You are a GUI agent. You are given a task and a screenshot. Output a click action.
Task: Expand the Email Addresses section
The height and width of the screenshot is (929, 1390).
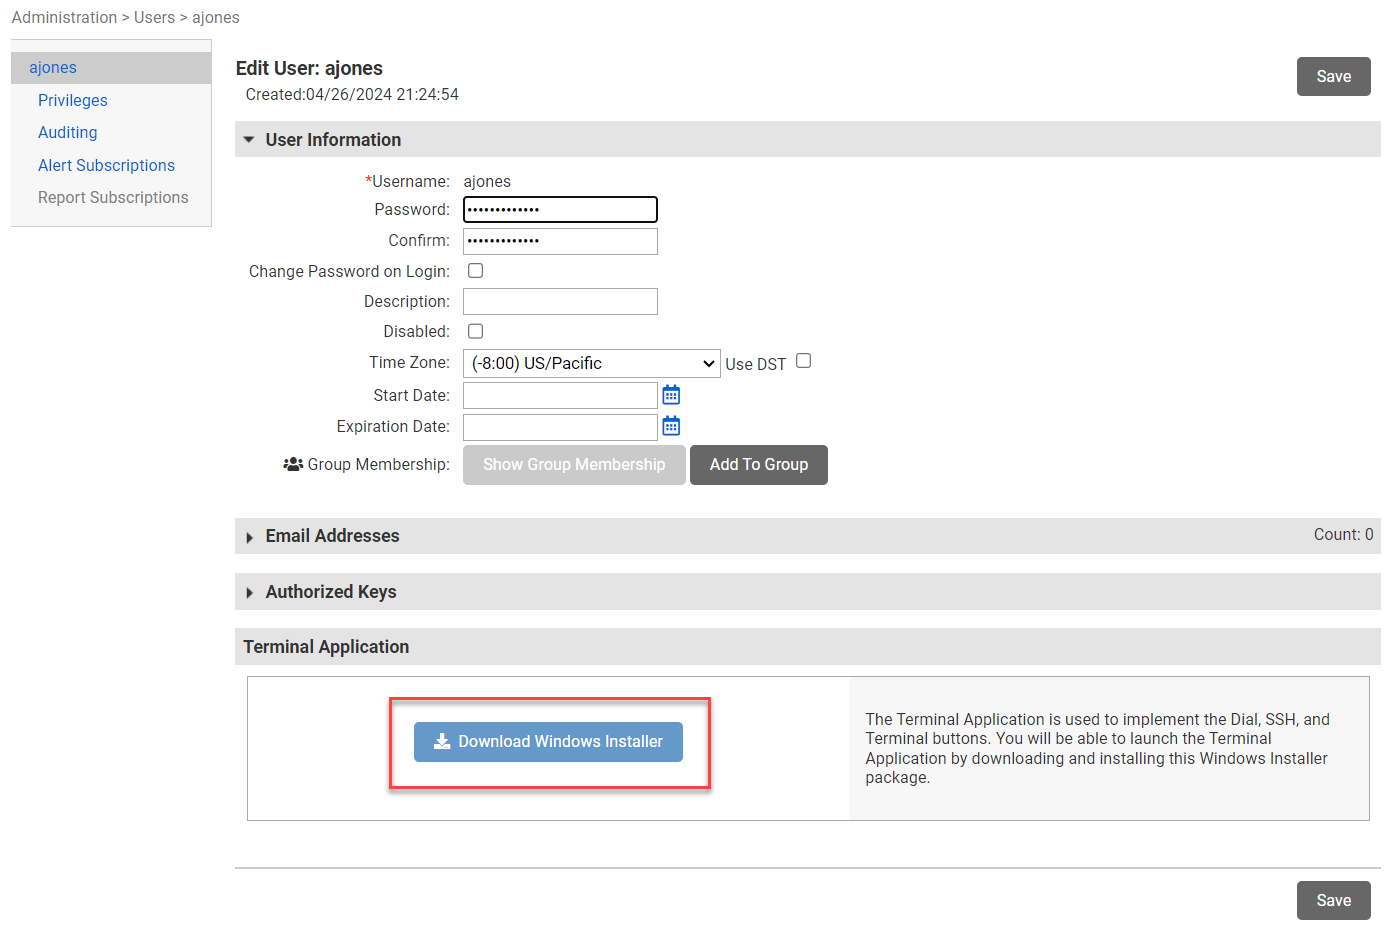click(x=249, y=537)
